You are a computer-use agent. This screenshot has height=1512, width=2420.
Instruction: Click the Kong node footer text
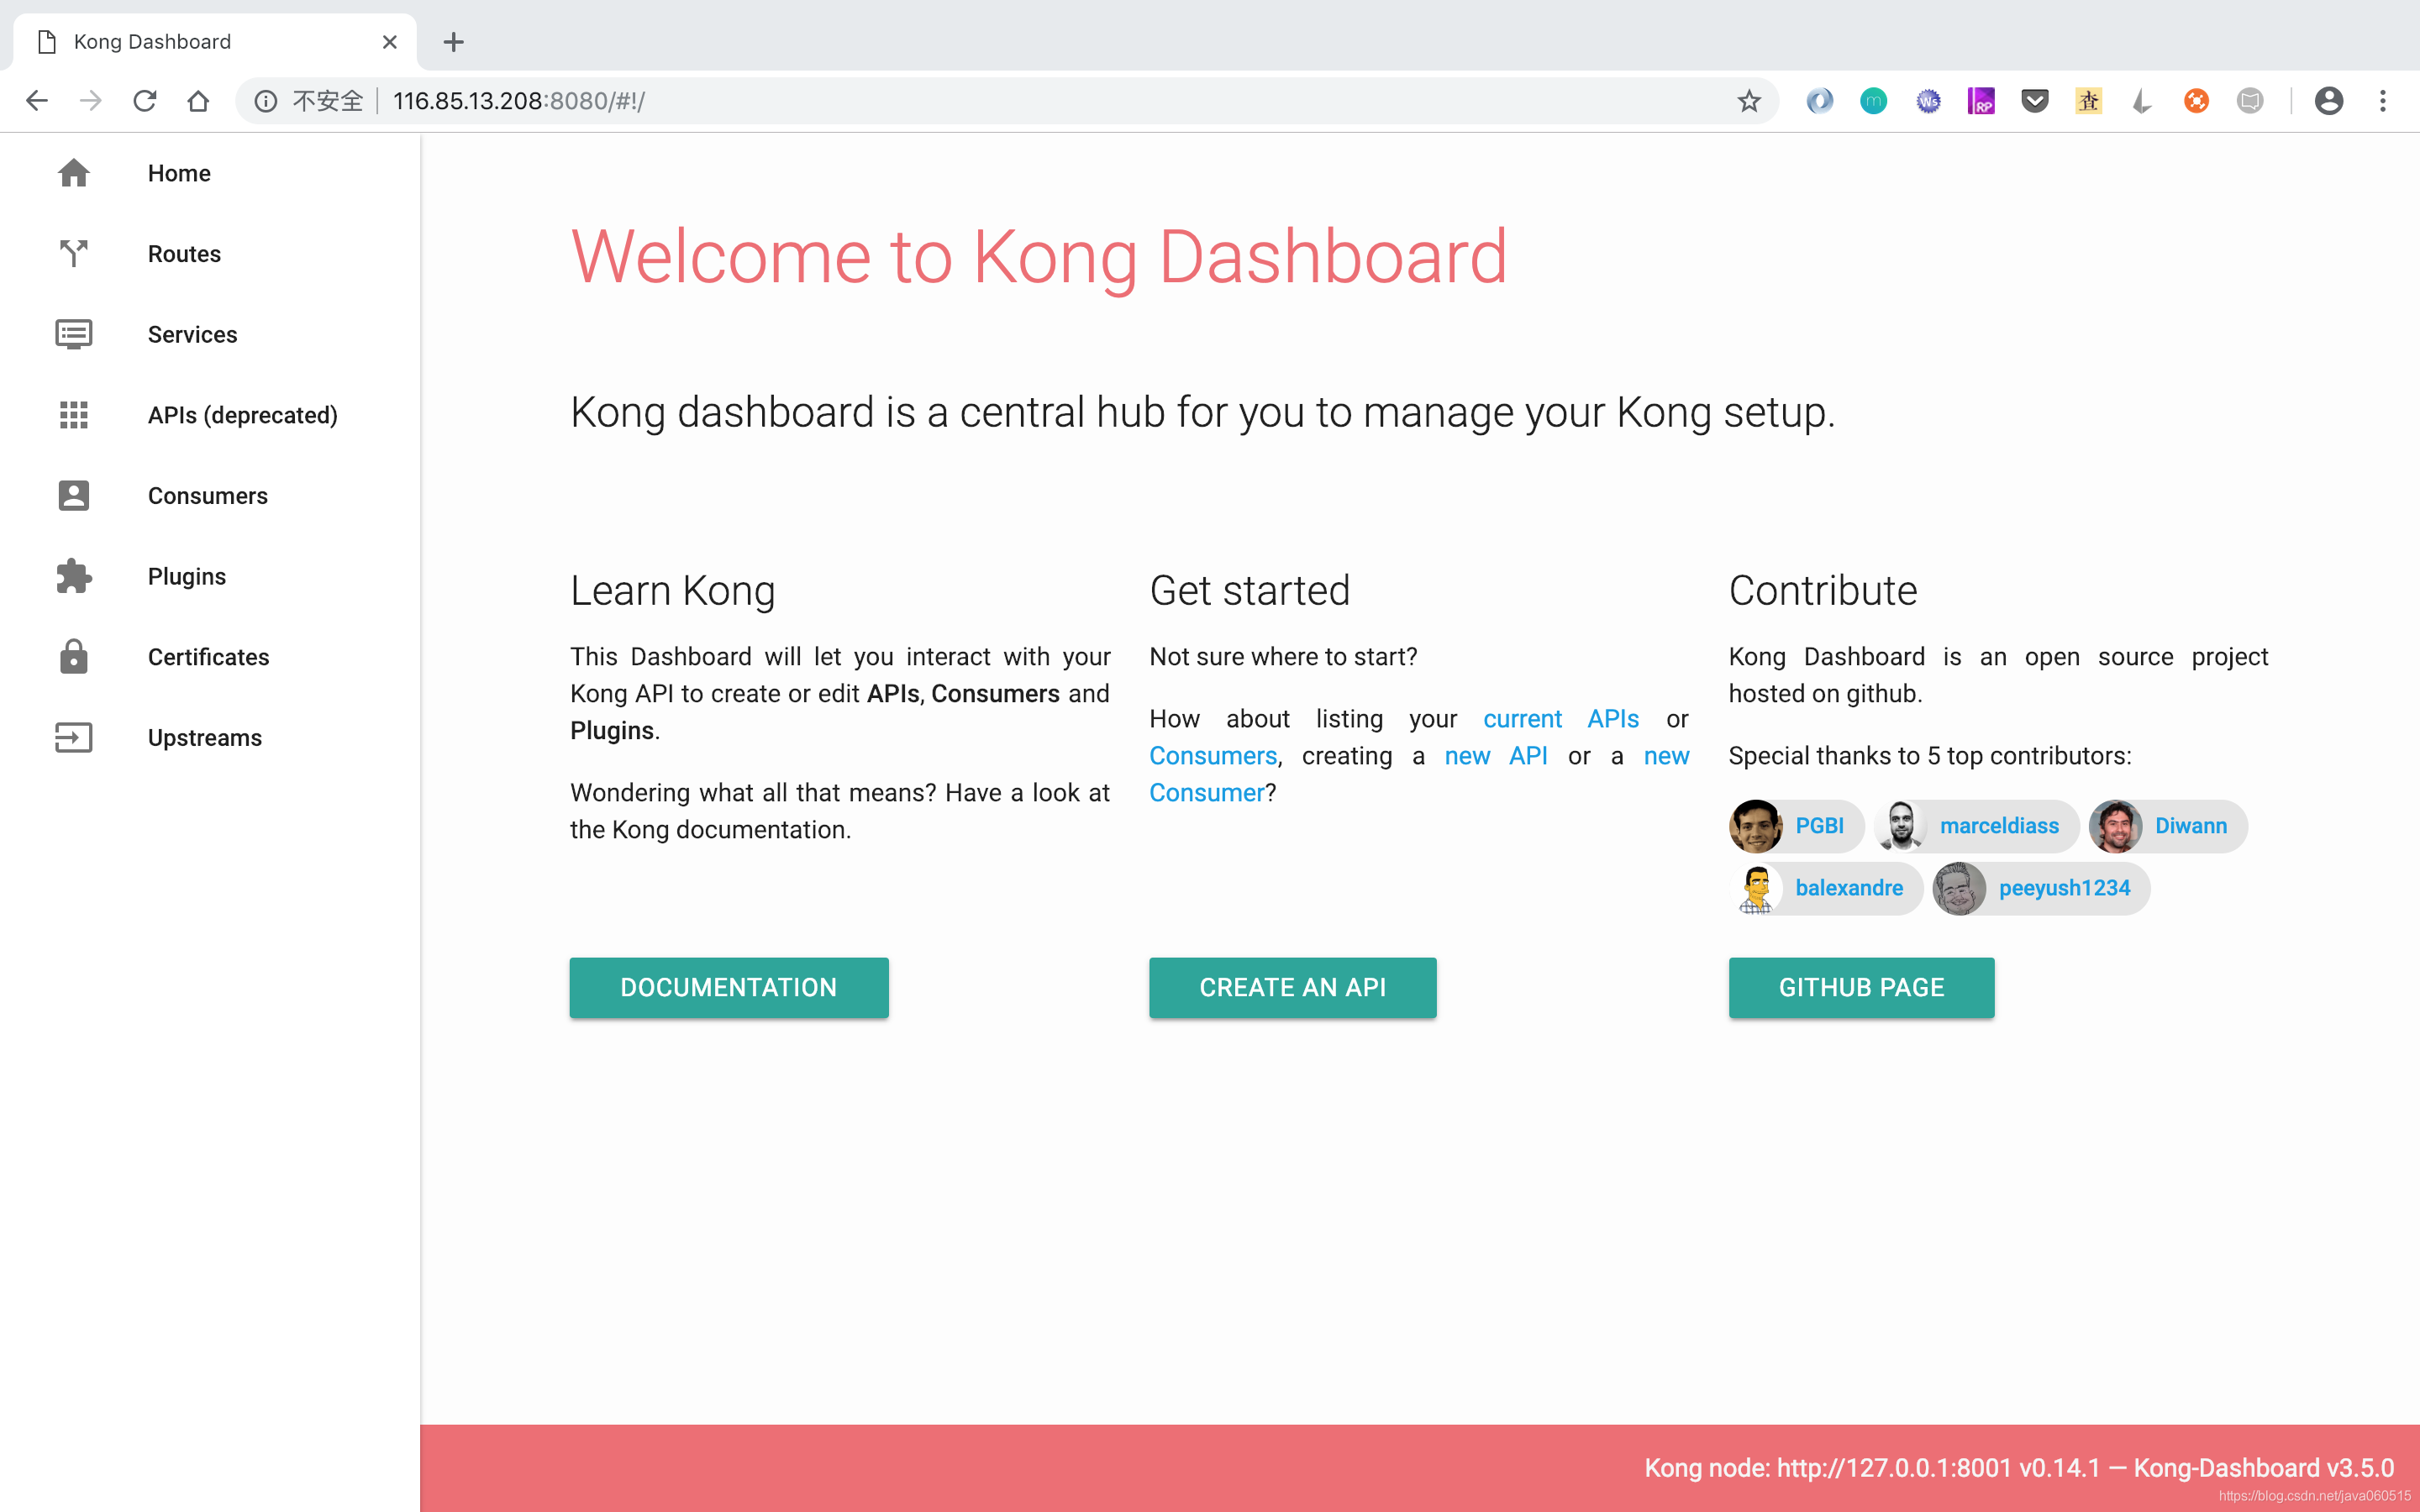point(2019,1468)
